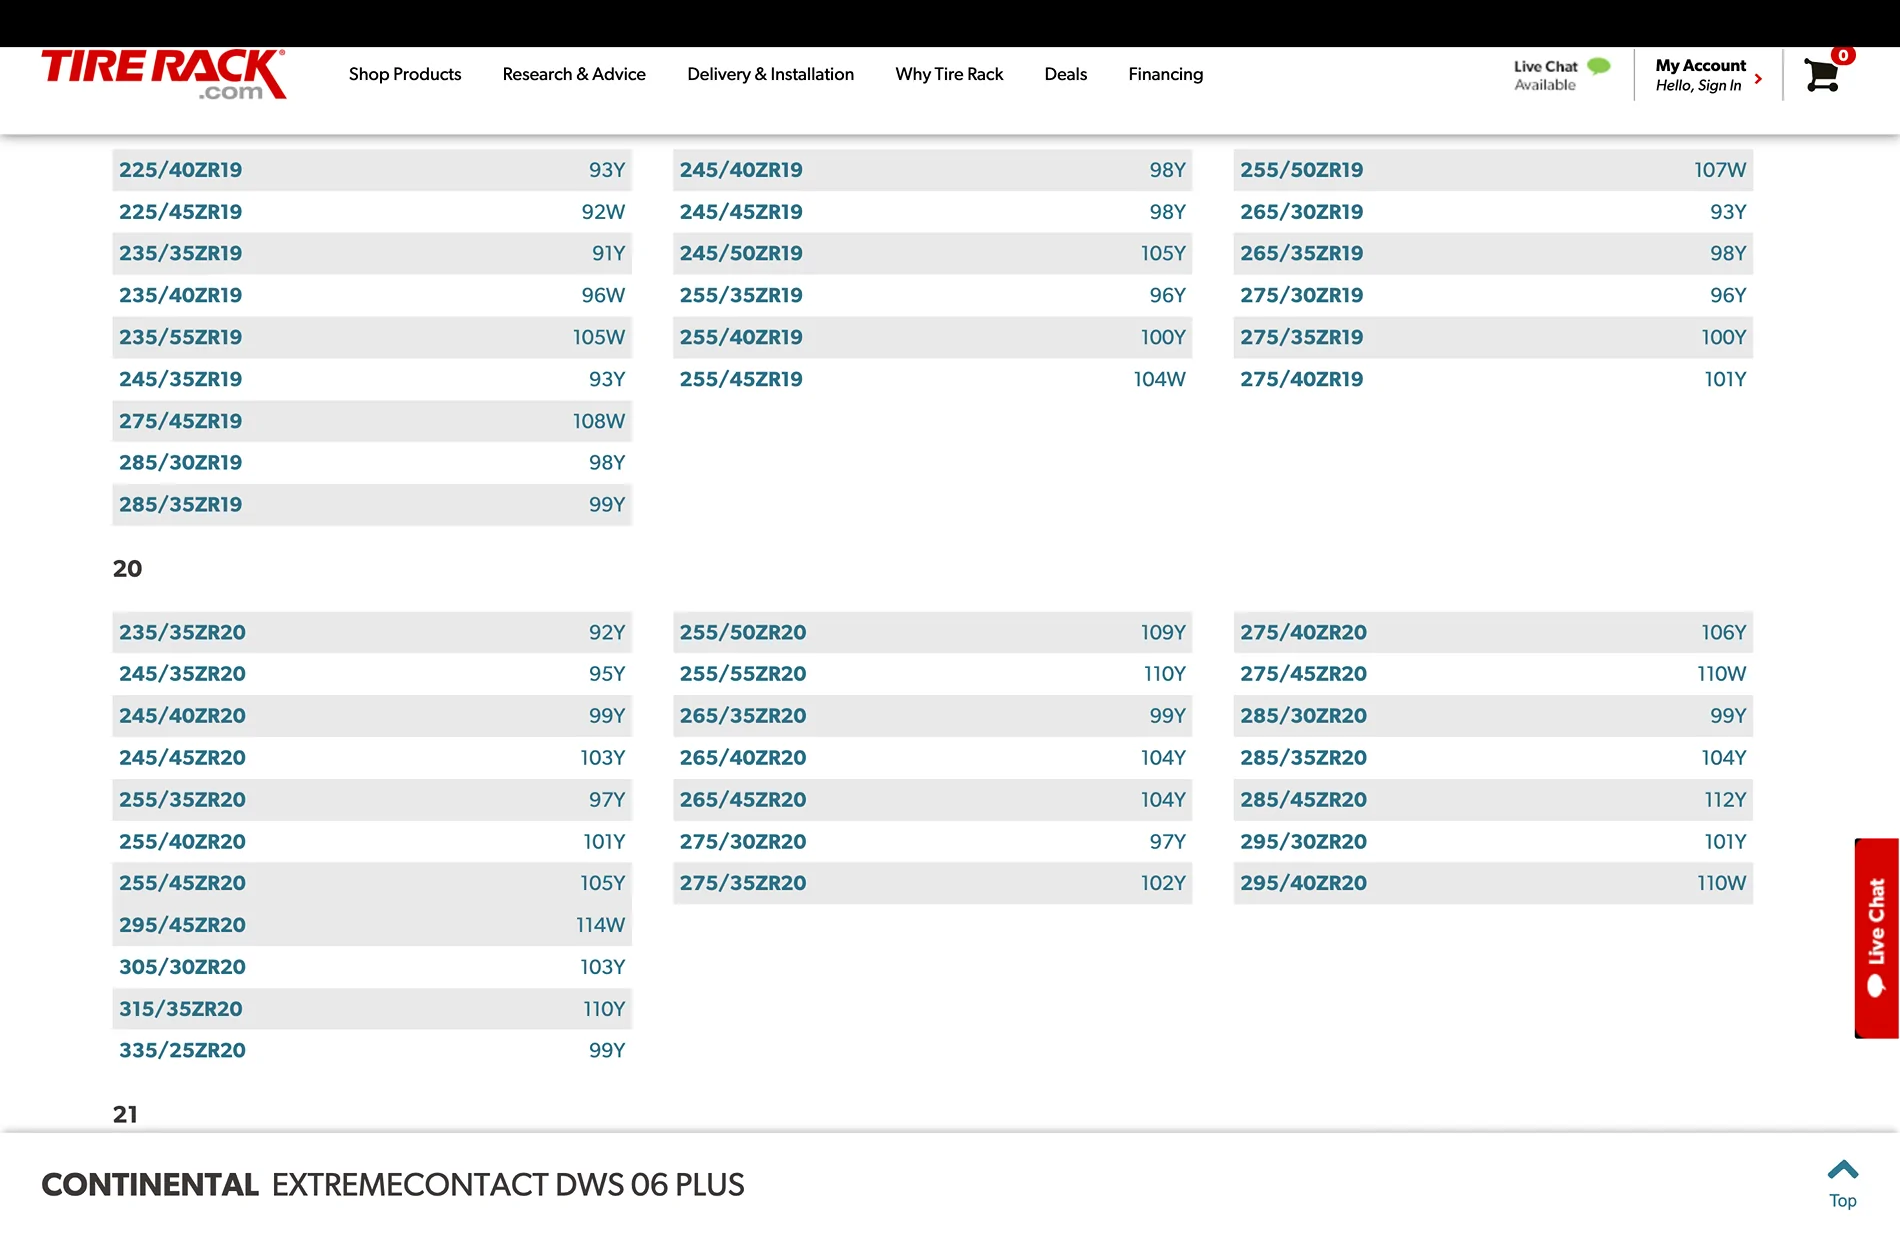
Task: Select tire size 255/55ZR20
Action: click(932, 674)
